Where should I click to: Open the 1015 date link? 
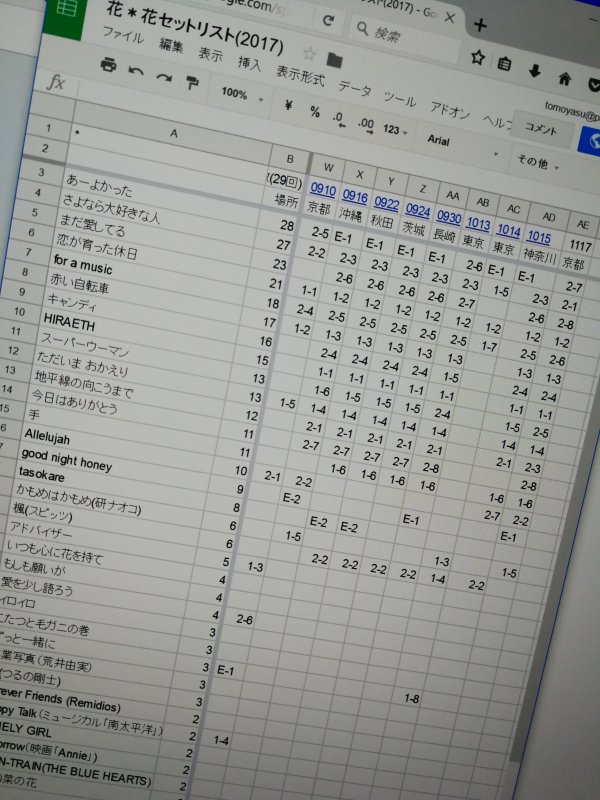click(x=539, y=237)
